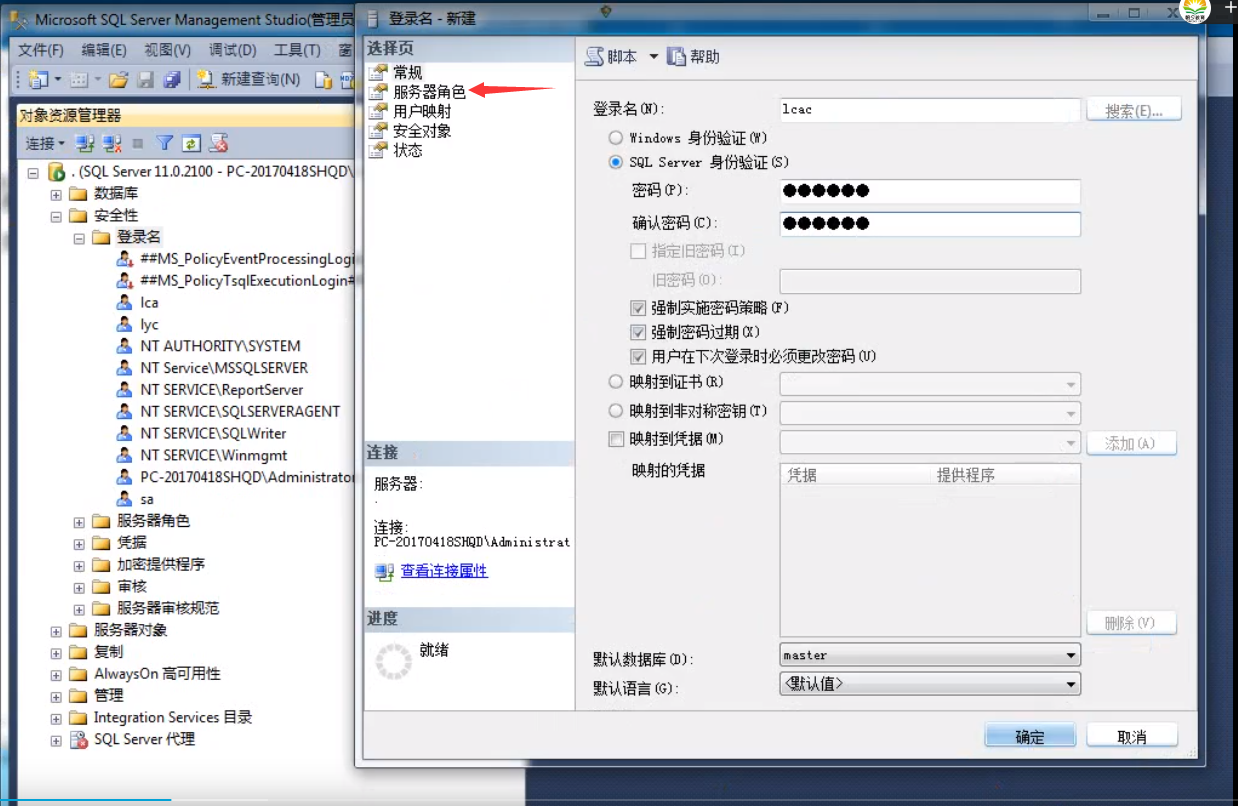Select NT SERVICE\ReportServer login row
The height and width of the screenshot is (806, 1238).
[222, 390]
